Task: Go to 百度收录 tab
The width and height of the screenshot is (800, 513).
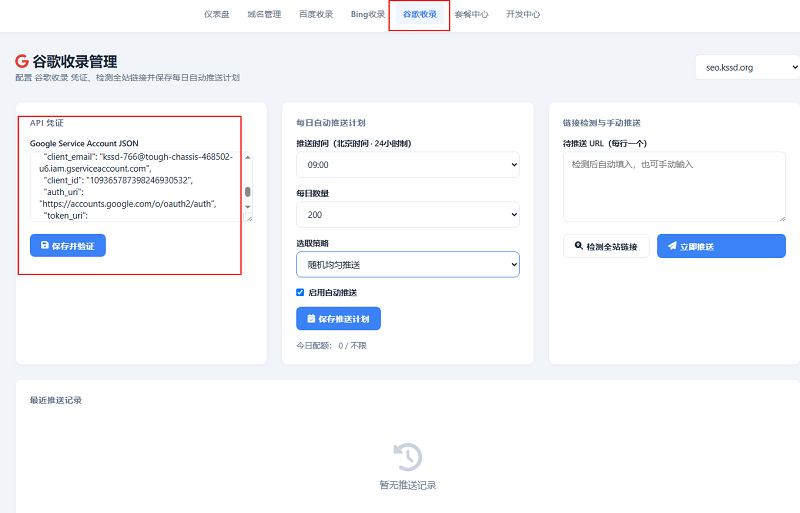Action: click(316, 14)
